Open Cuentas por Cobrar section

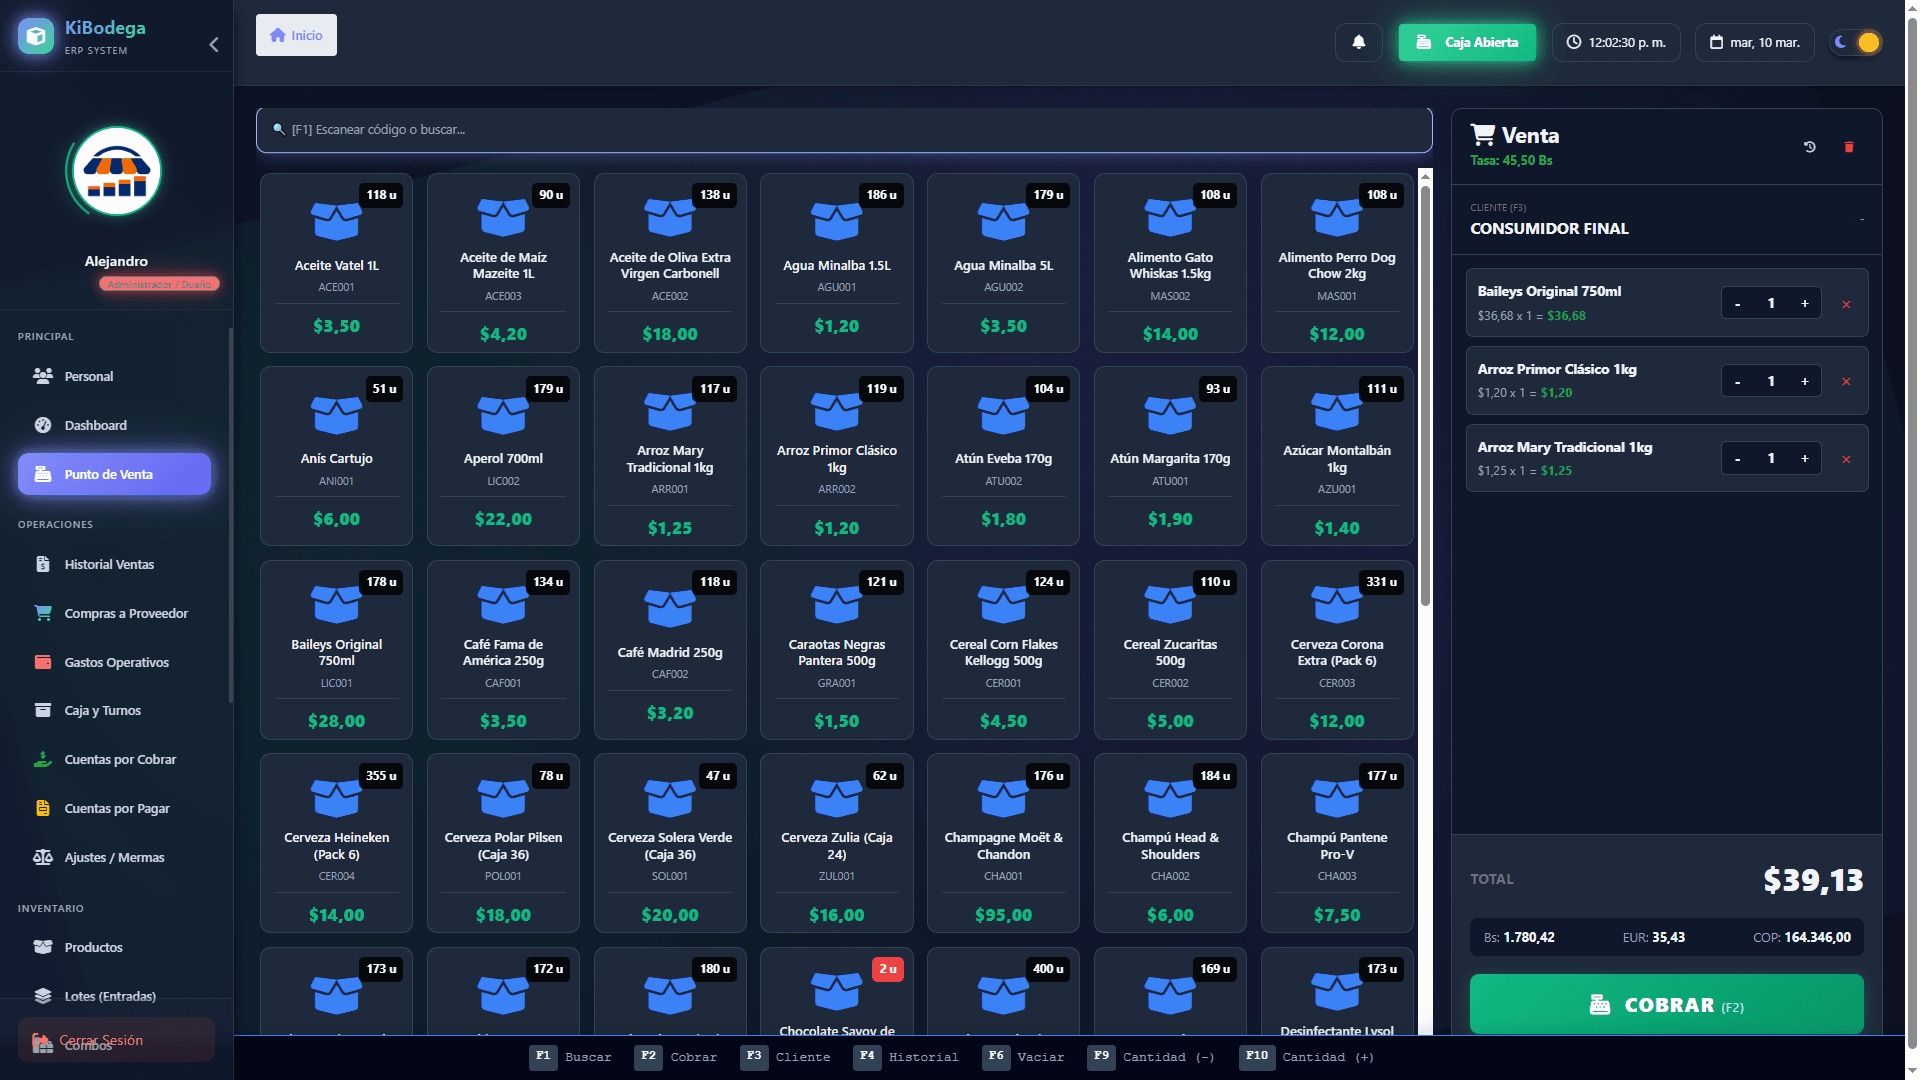pyautogui.click(x=120, y=759)
